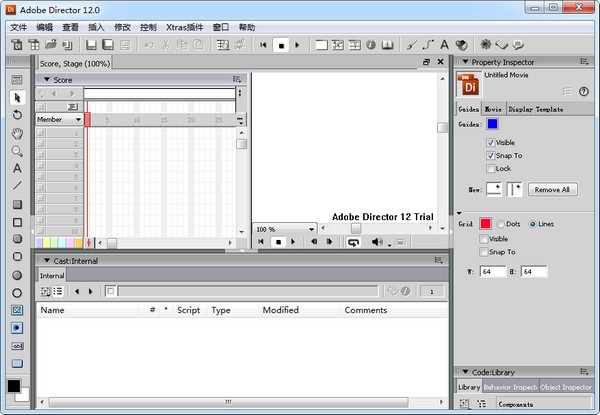Select the Hand tool
Screen dimensions: 600x415
click(17, 133)
